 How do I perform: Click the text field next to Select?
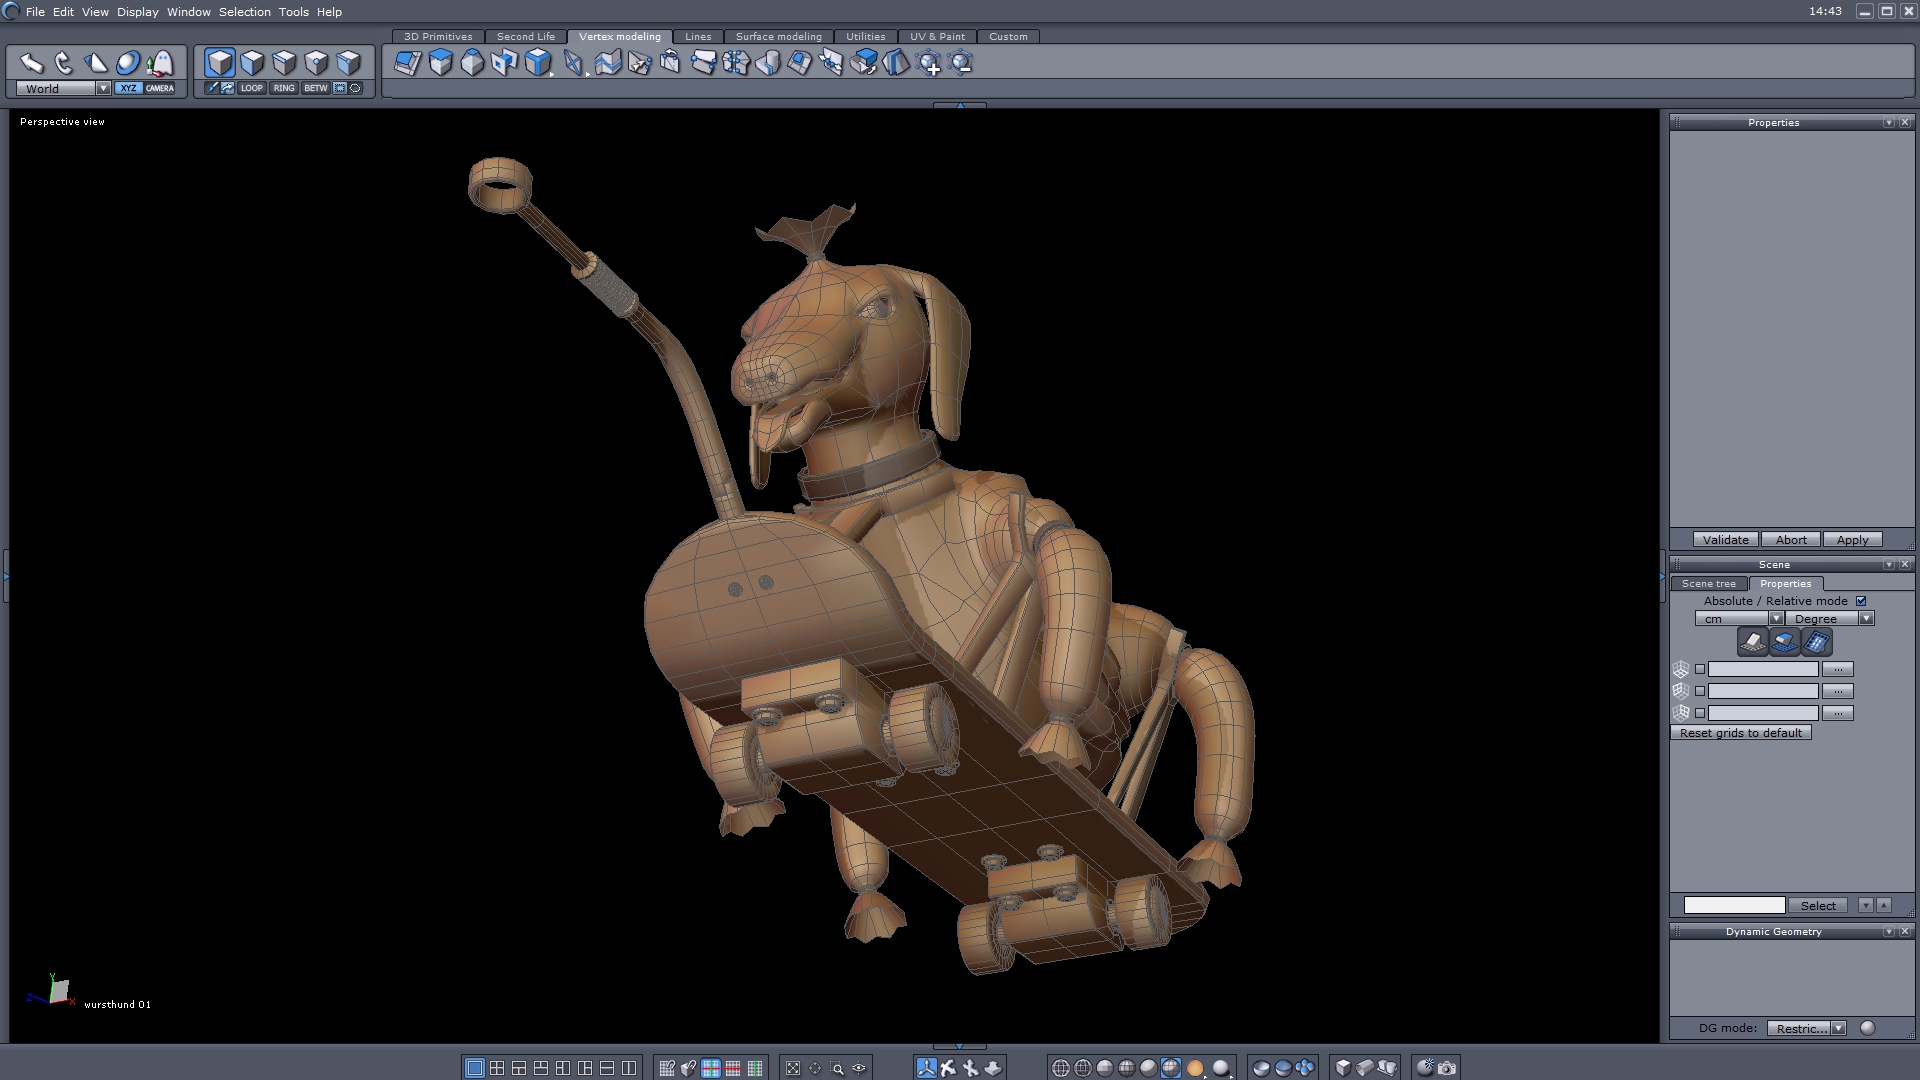pos(1734,905)
